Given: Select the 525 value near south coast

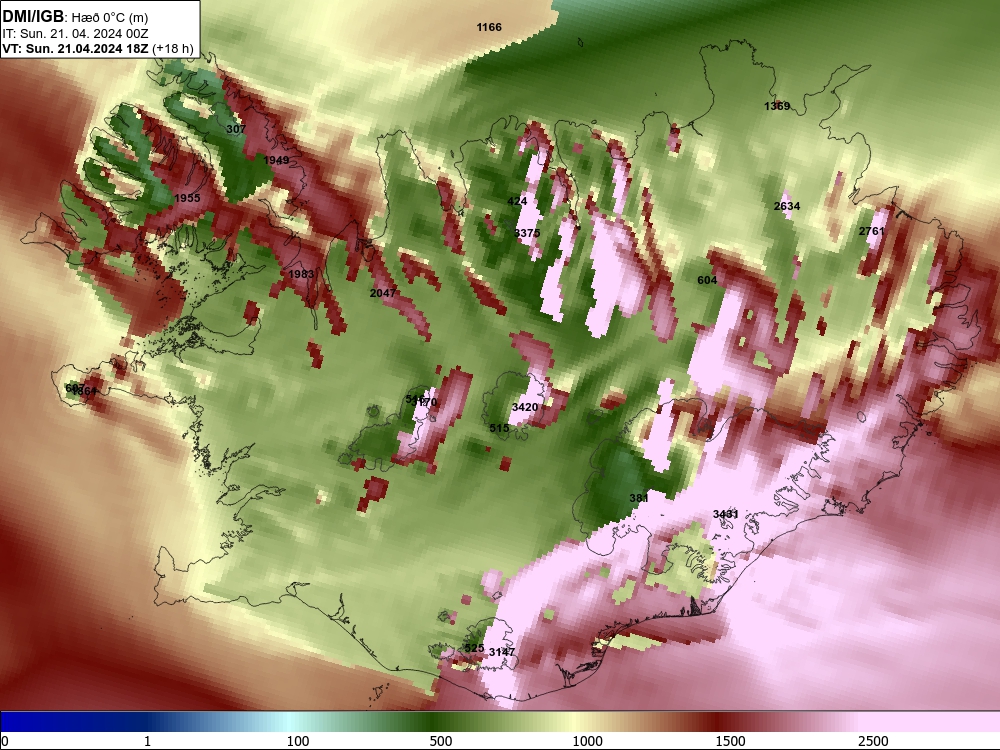Looking at the screenshot, I should tap(474, 648).
